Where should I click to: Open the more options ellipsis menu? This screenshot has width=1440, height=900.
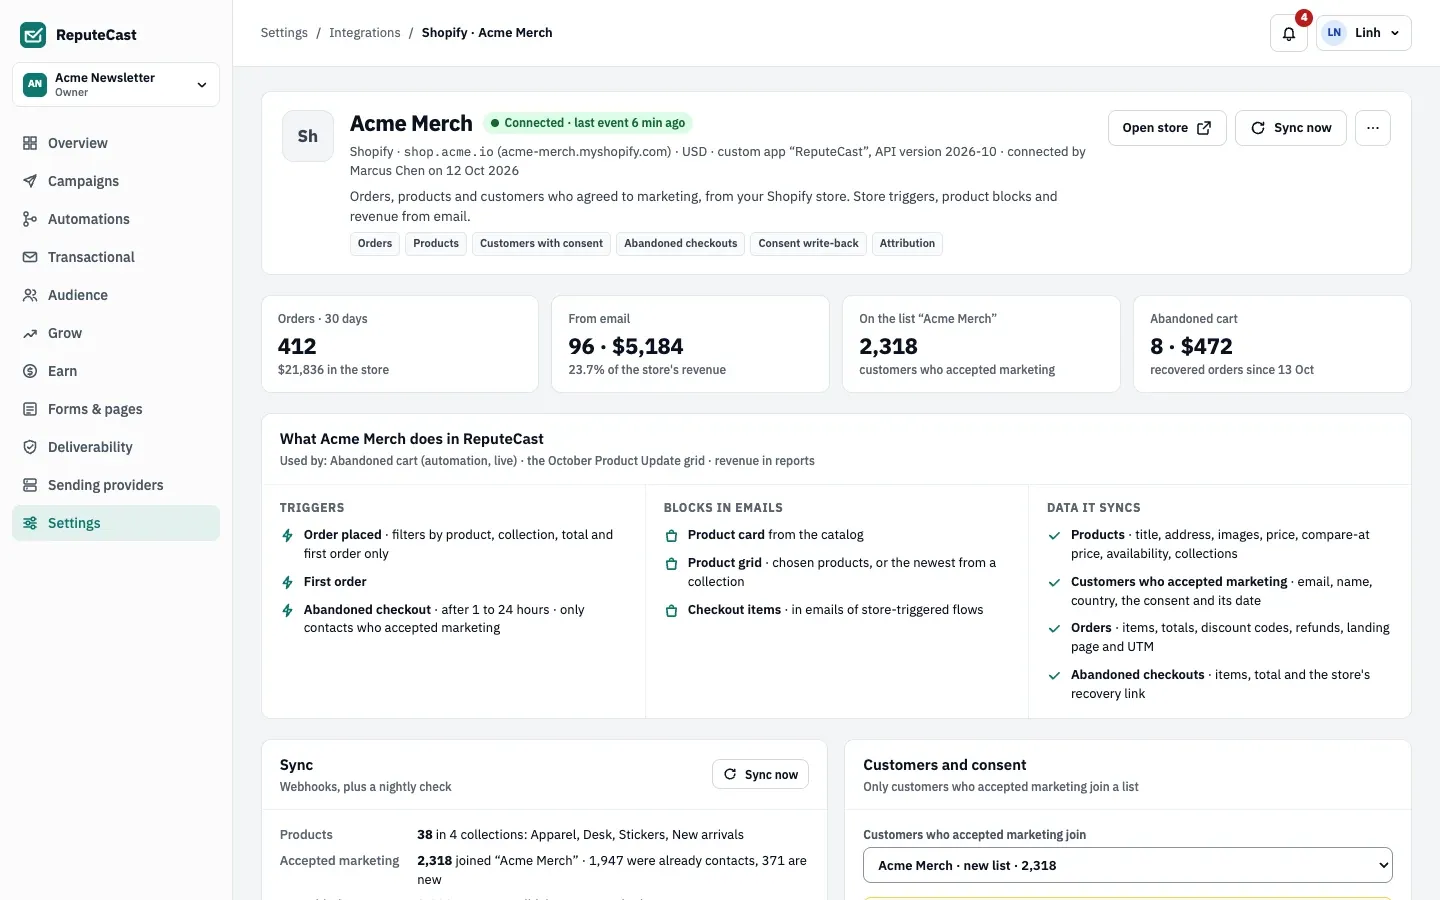1373,128
